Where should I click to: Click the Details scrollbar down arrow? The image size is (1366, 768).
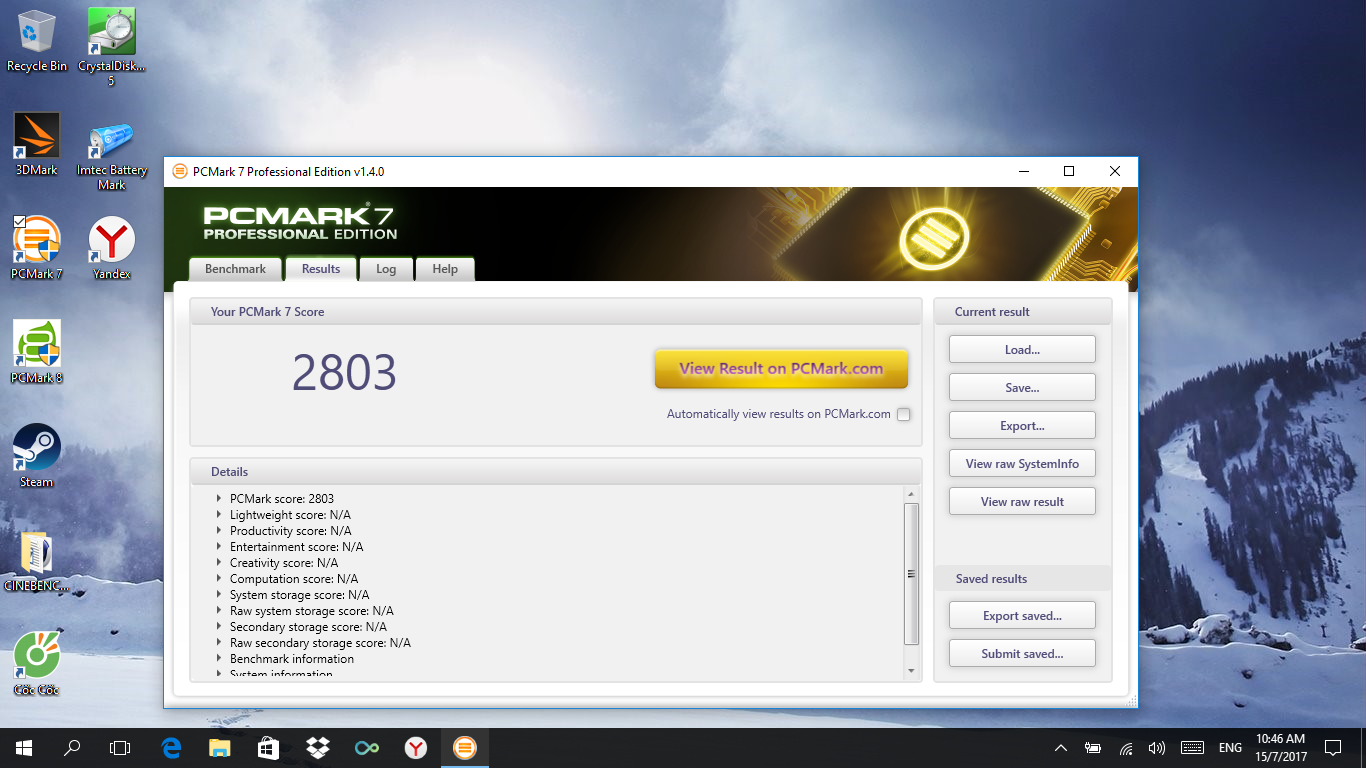[911, 670]
